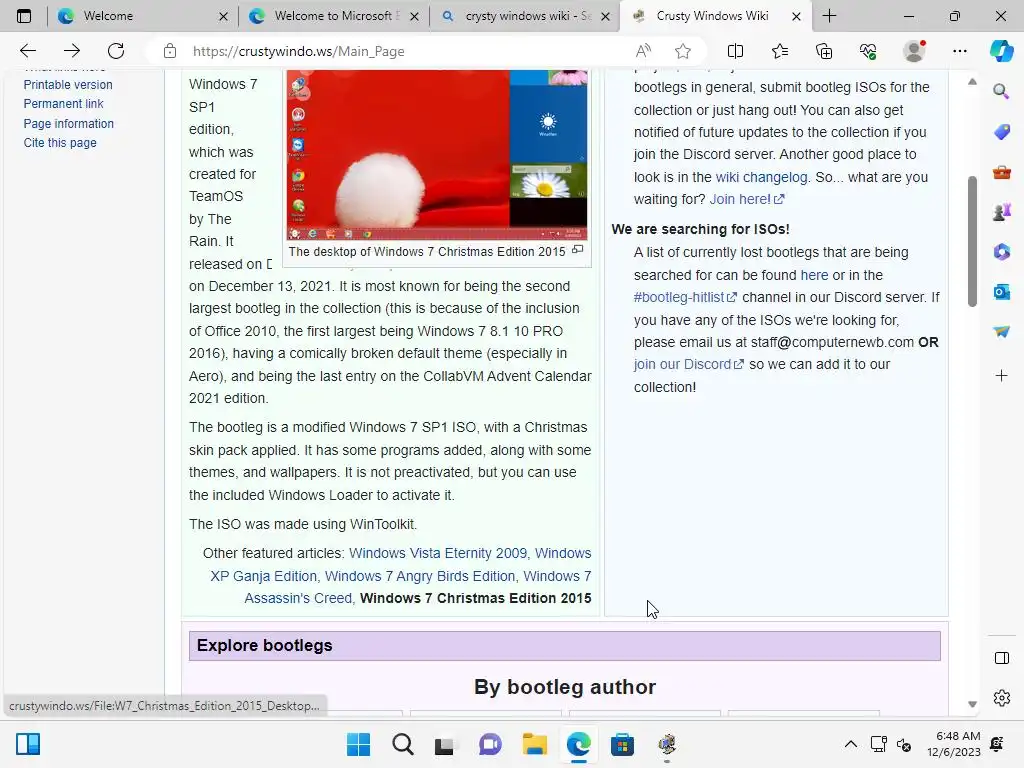Open the wiki changelog link

pyautogui.click(x=761, y=177)
